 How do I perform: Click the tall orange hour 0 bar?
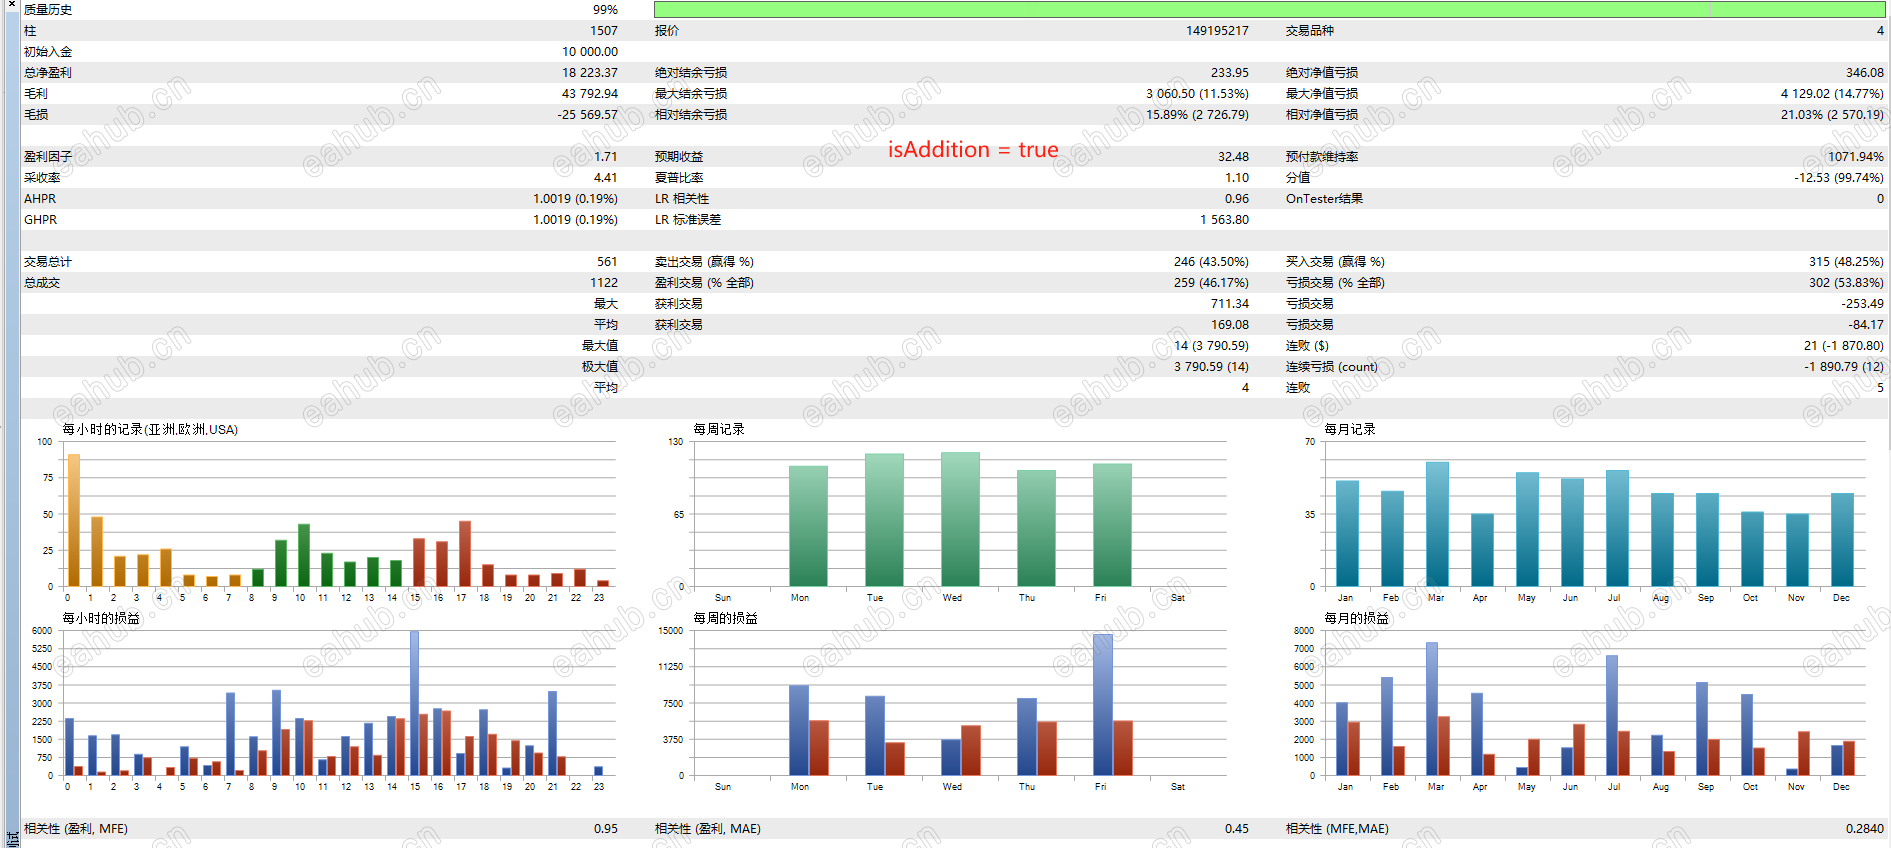click(73, 520)
